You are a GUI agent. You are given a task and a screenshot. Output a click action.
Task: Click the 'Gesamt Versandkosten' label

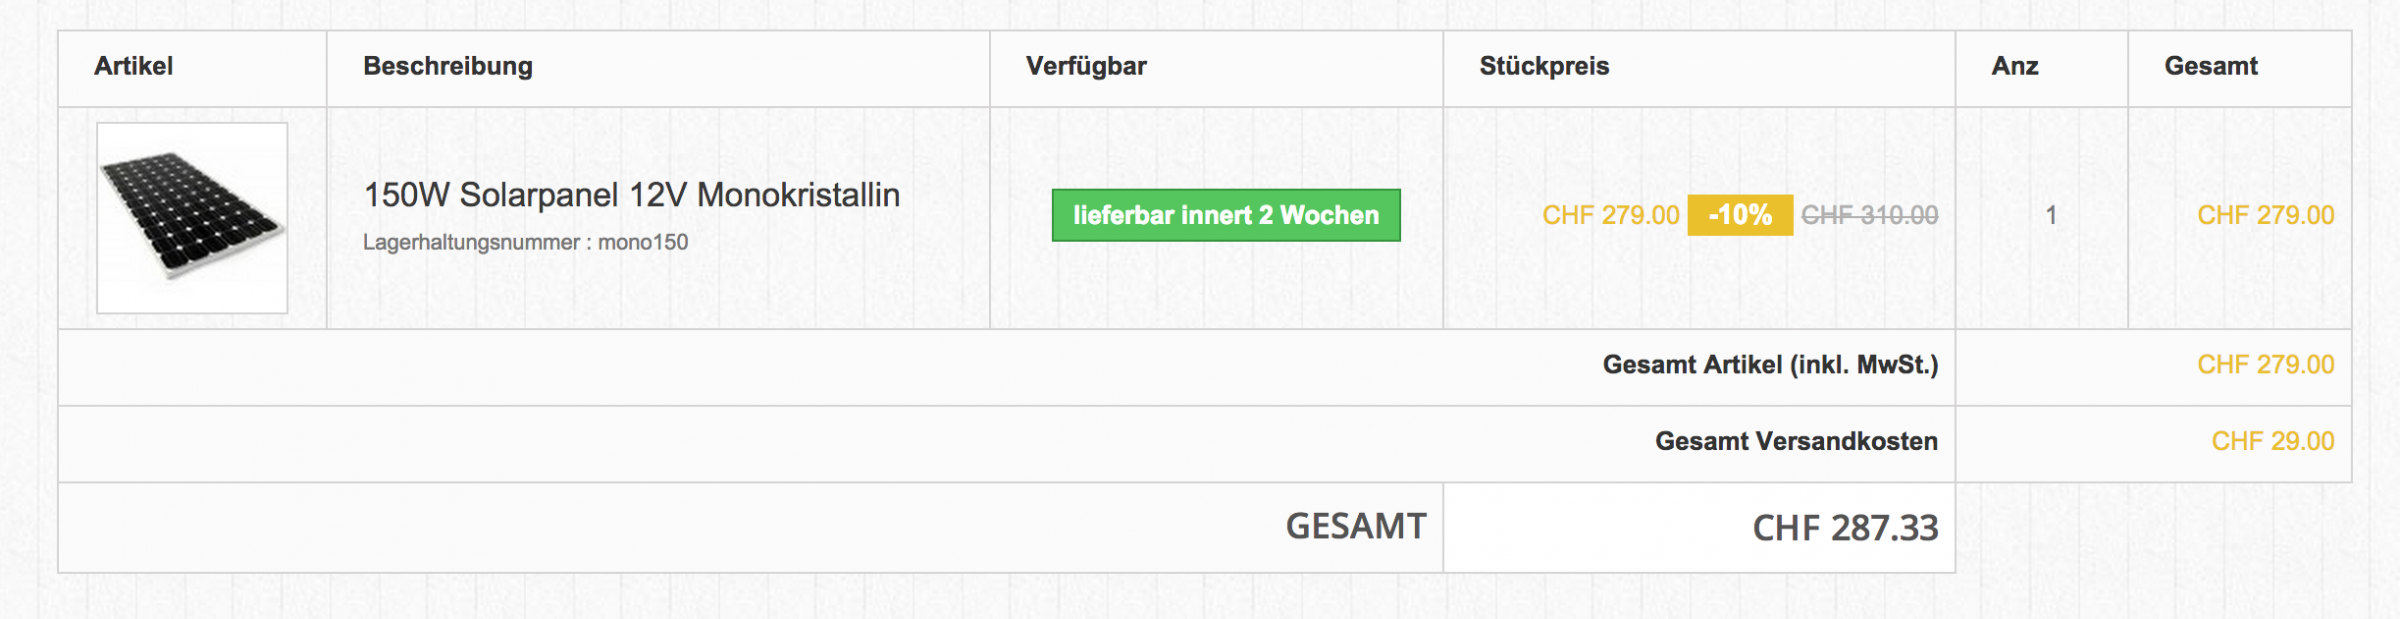(1796, 441)
